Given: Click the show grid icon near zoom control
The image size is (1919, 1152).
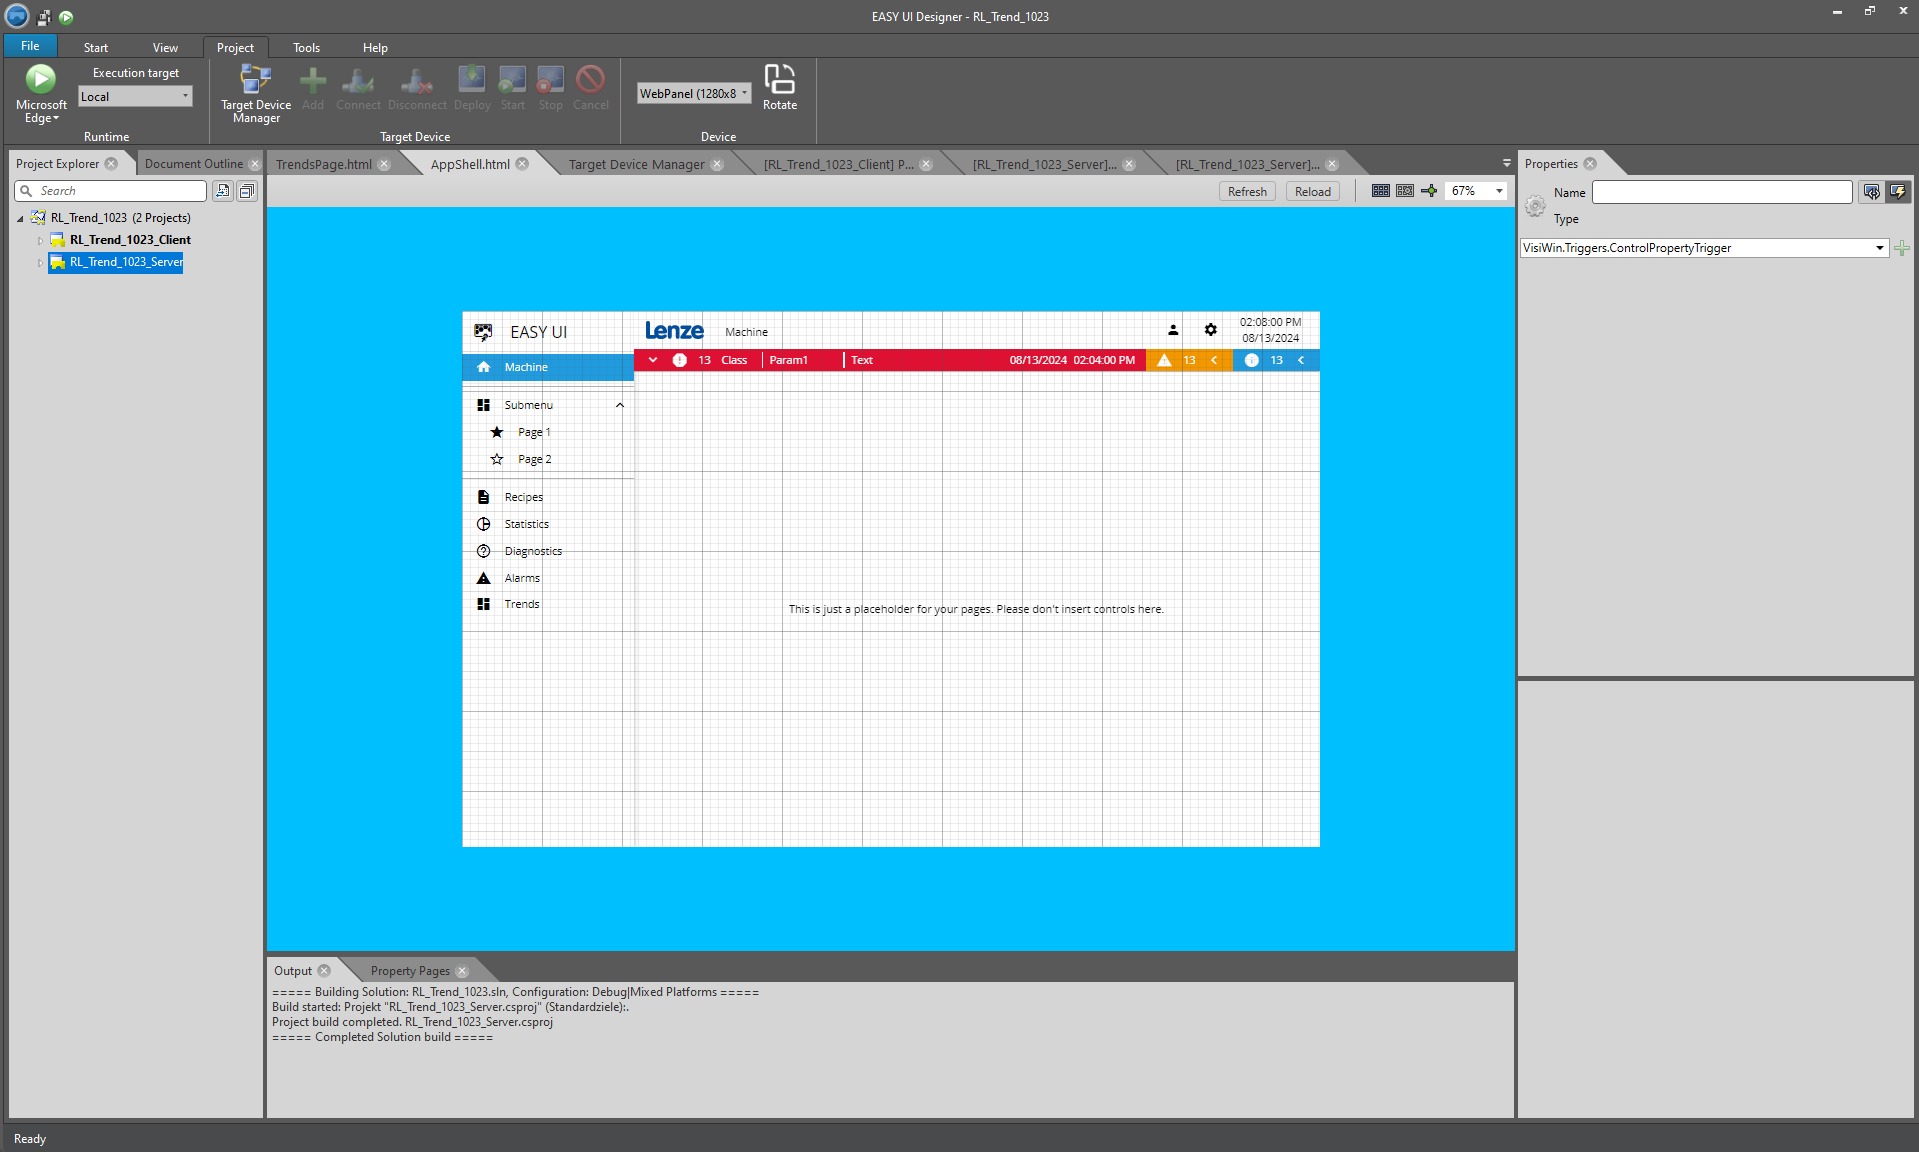Looking at the screenshot, I should pyautogui.click(x=1380, y=191).
